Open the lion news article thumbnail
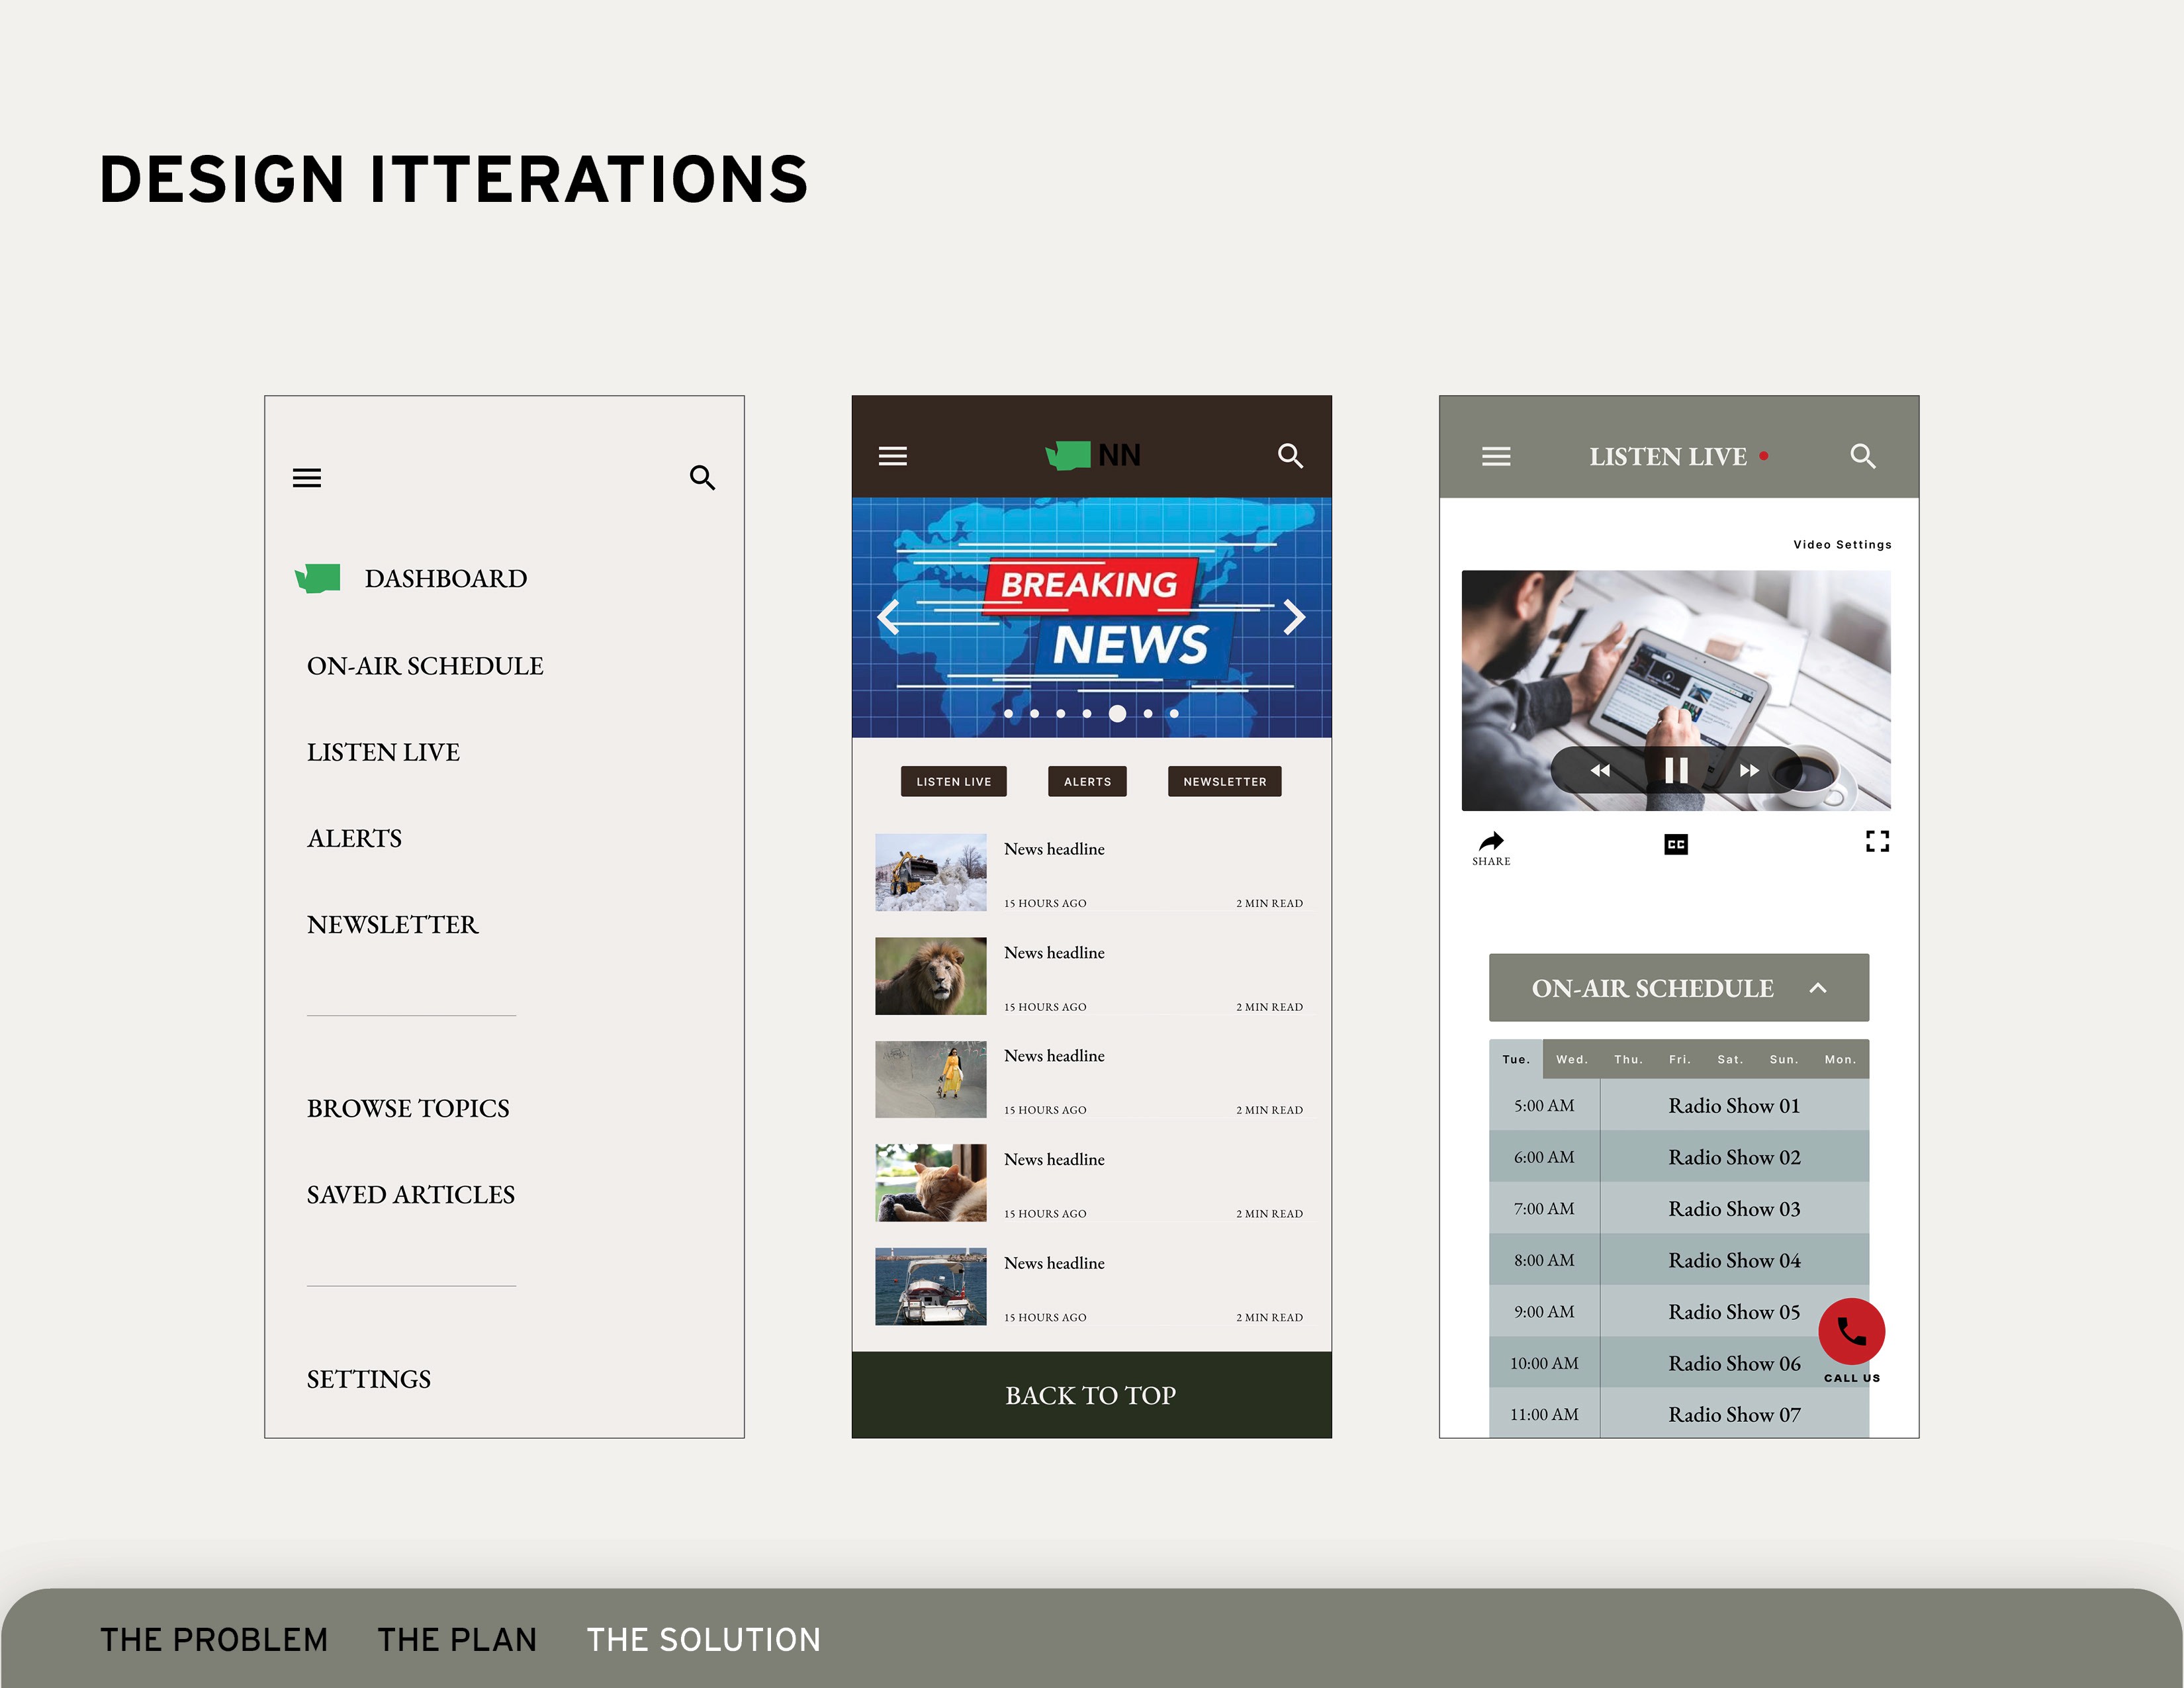Image resolution: width=2184 pixels, height=1688 pixels. 930,976
